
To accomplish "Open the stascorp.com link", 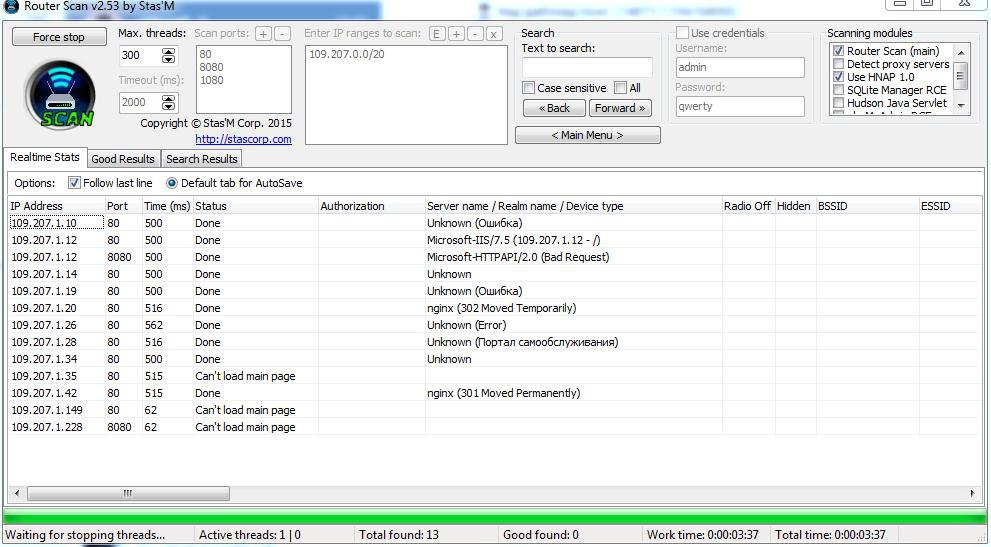I will click(x=243, y=139).
